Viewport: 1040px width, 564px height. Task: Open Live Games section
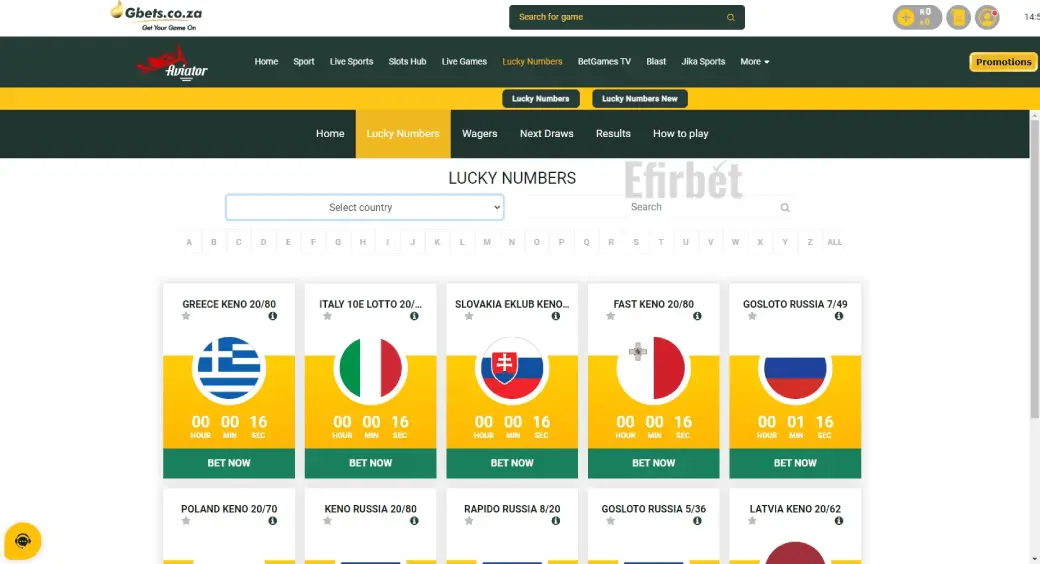tap(464, 62)
